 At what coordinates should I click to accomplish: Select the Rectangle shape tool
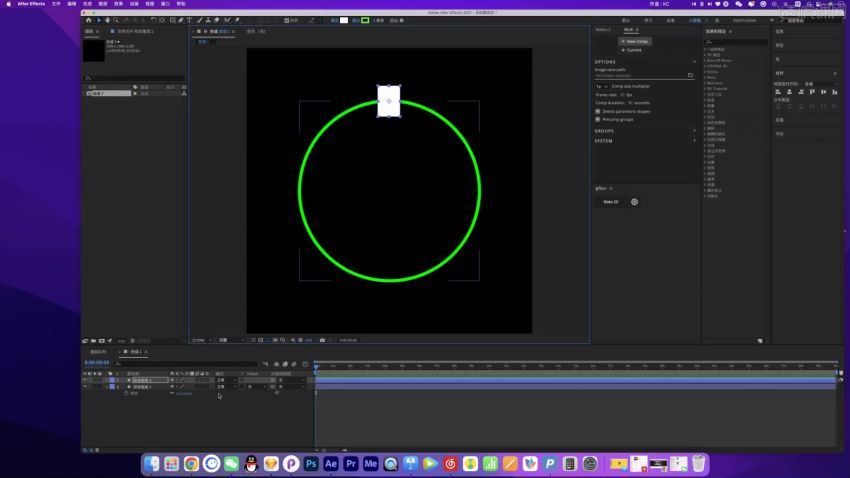(172, 20)
